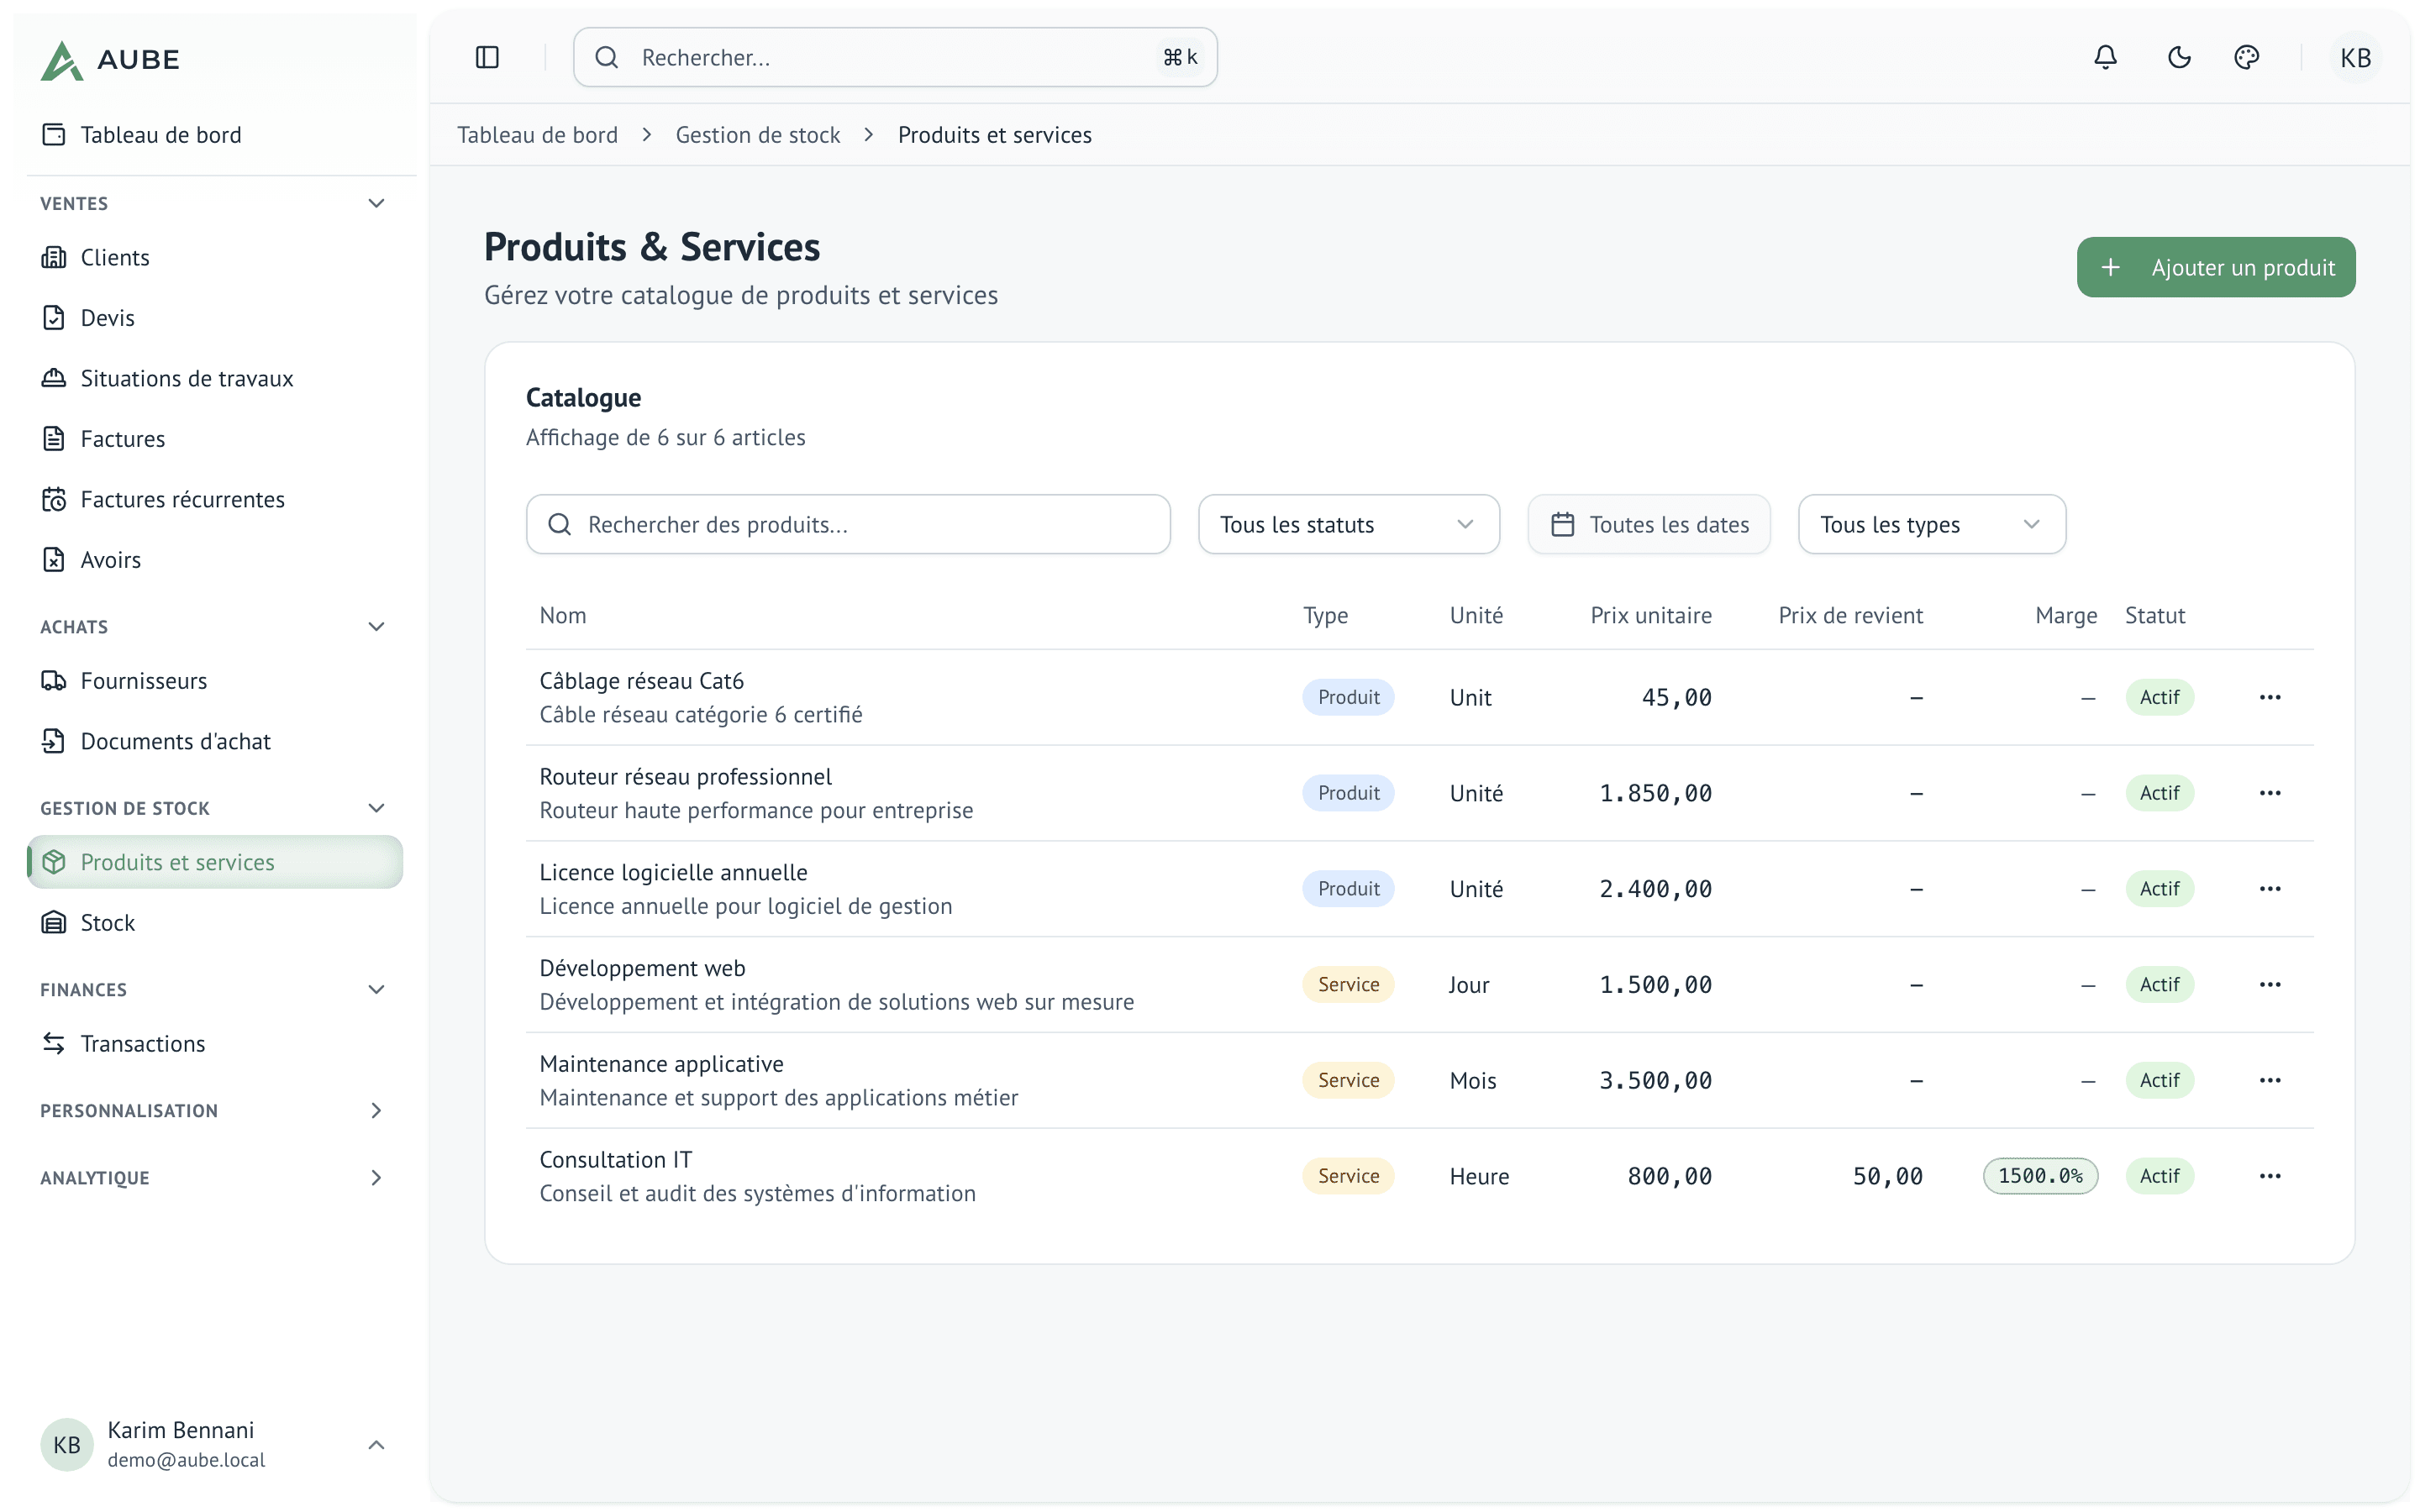
Task: Open actions menu for Consultation IT
Action: click(x=2269, y=1176)
